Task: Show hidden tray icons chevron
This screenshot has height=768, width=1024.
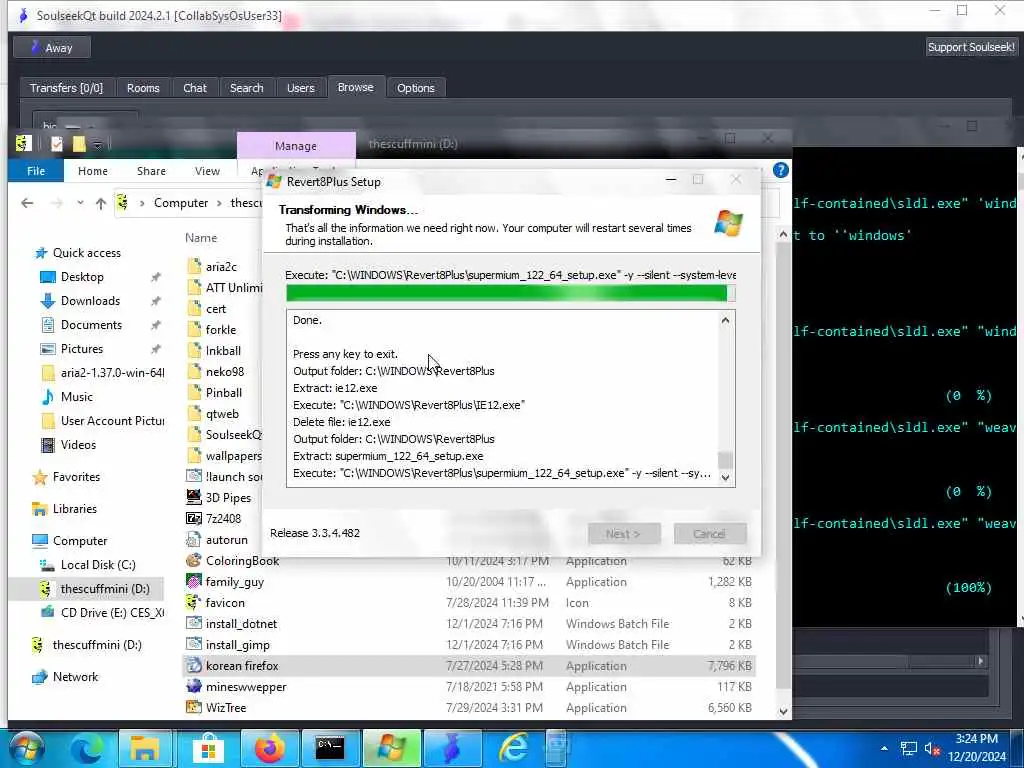Action: (x=884, y=748)
